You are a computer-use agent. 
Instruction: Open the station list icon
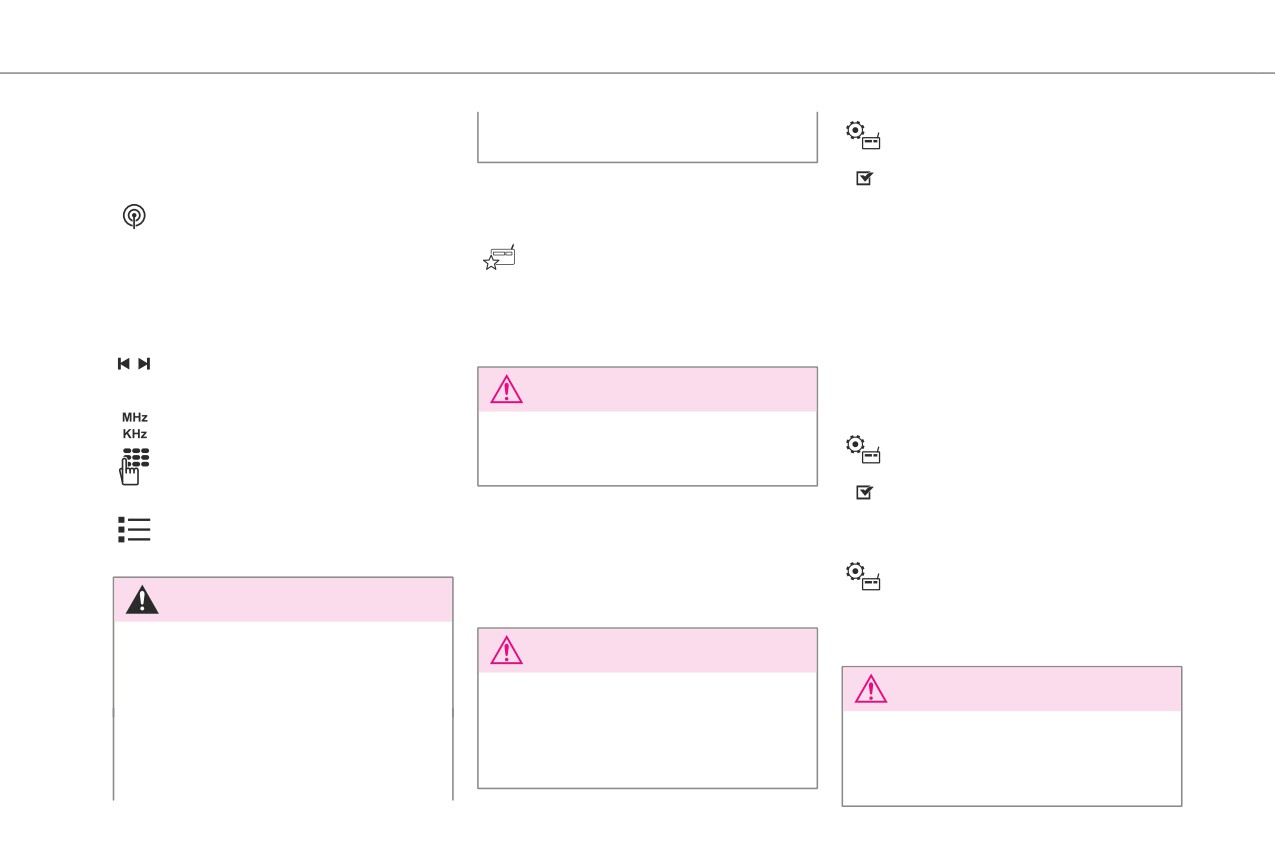click(x=134, y=530)
